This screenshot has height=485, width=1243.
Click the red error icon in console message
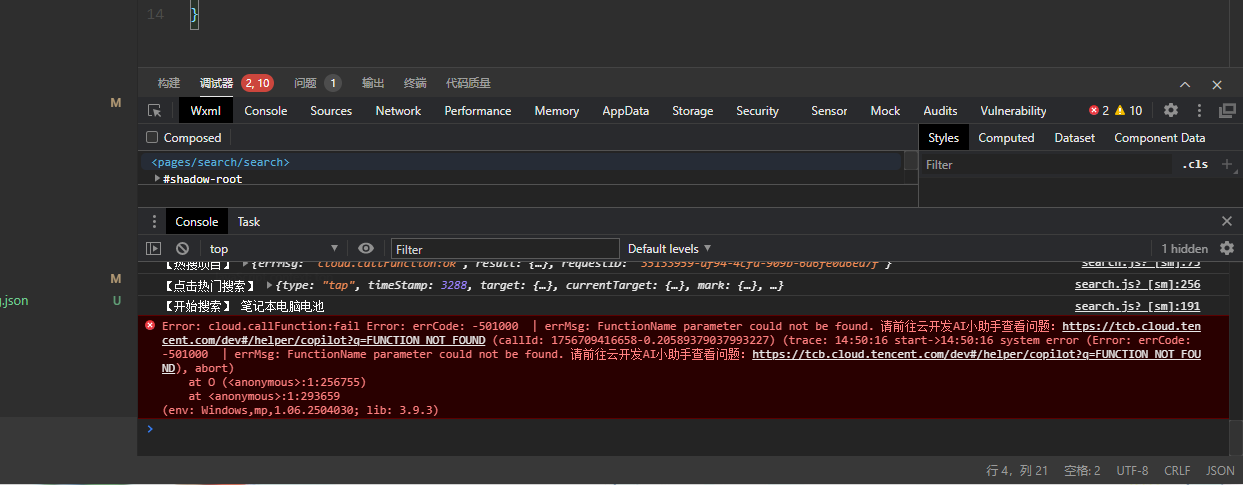pos(150,326)
